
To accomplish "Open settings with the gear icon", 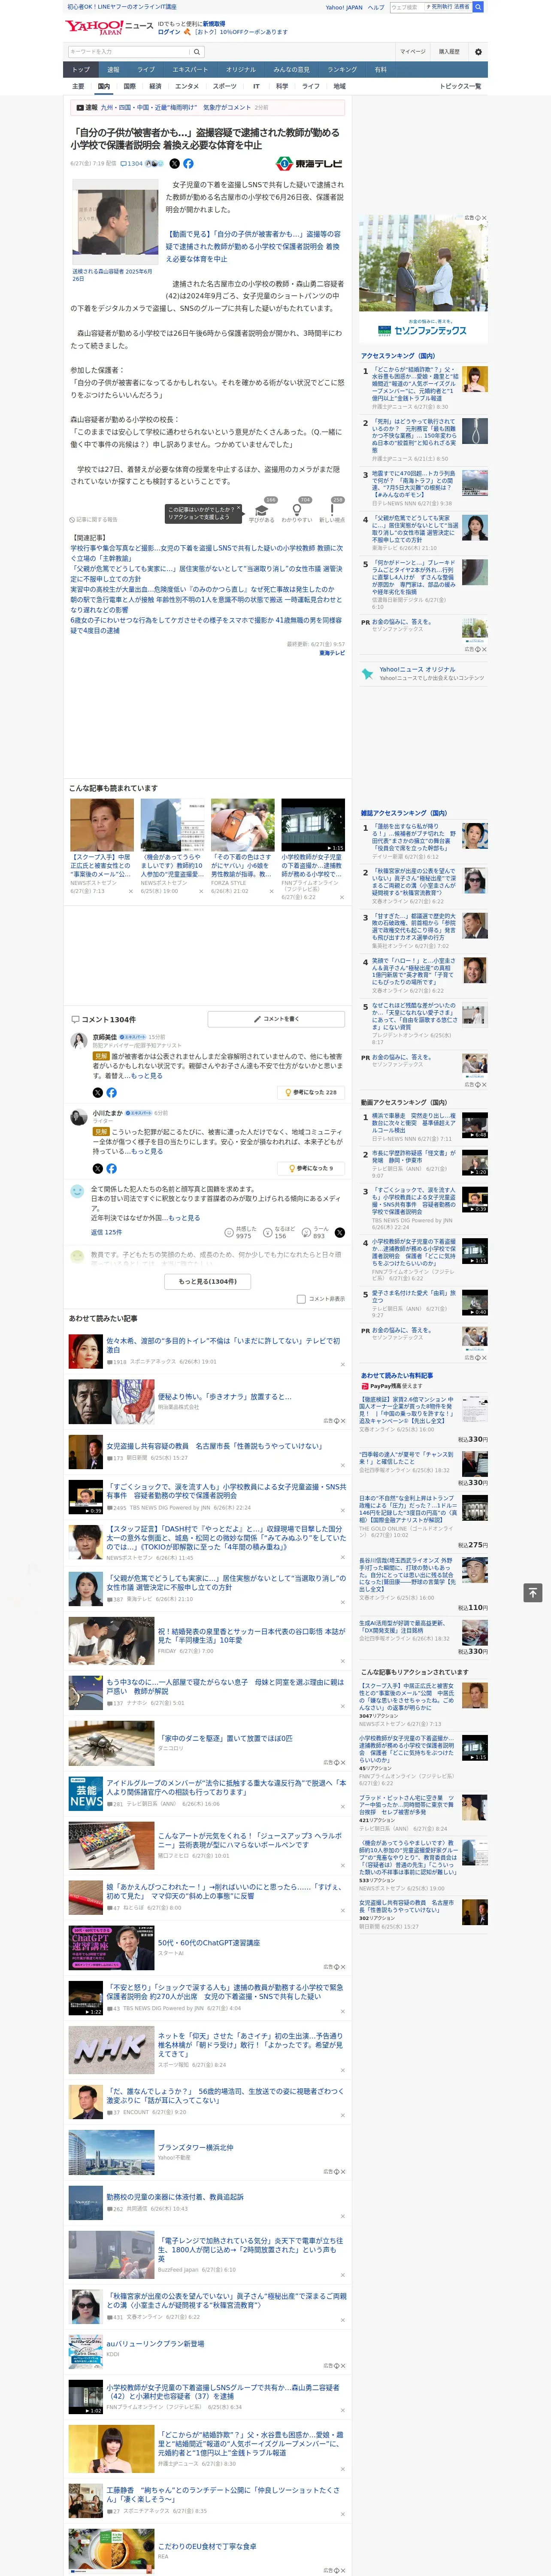I will pyautogui.click(x=478, y=52).
